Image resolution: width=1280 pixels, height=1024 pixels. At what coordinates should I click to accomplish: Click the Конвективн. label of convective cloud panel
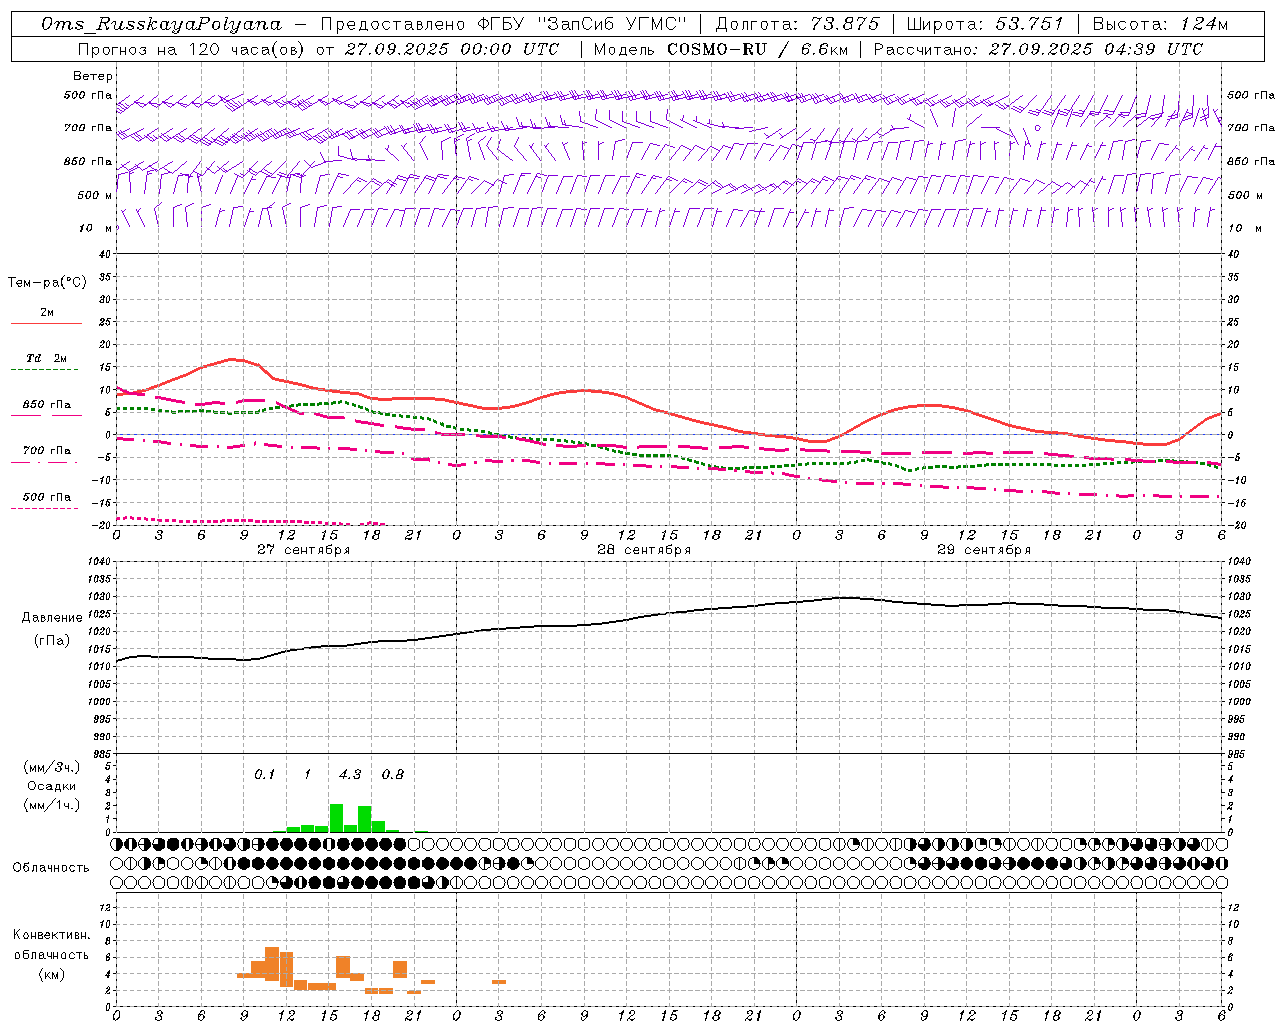pyautogui.click(x=51, y=935)
